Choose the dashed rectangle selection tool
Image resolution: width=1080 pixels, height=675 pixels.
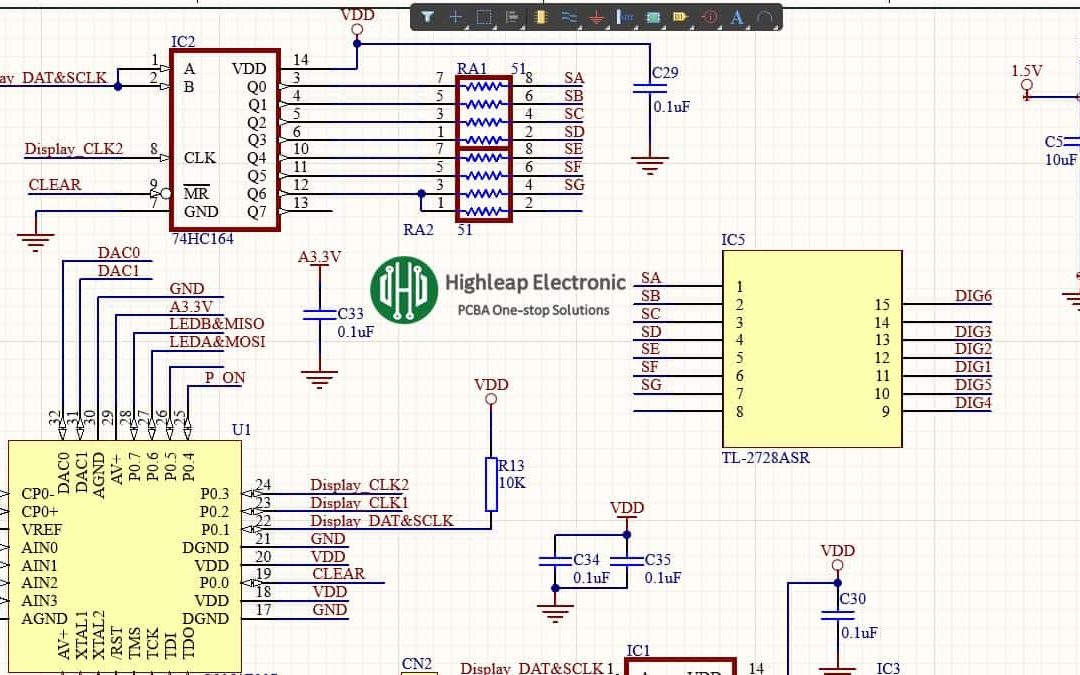click(x=484, y=17)
